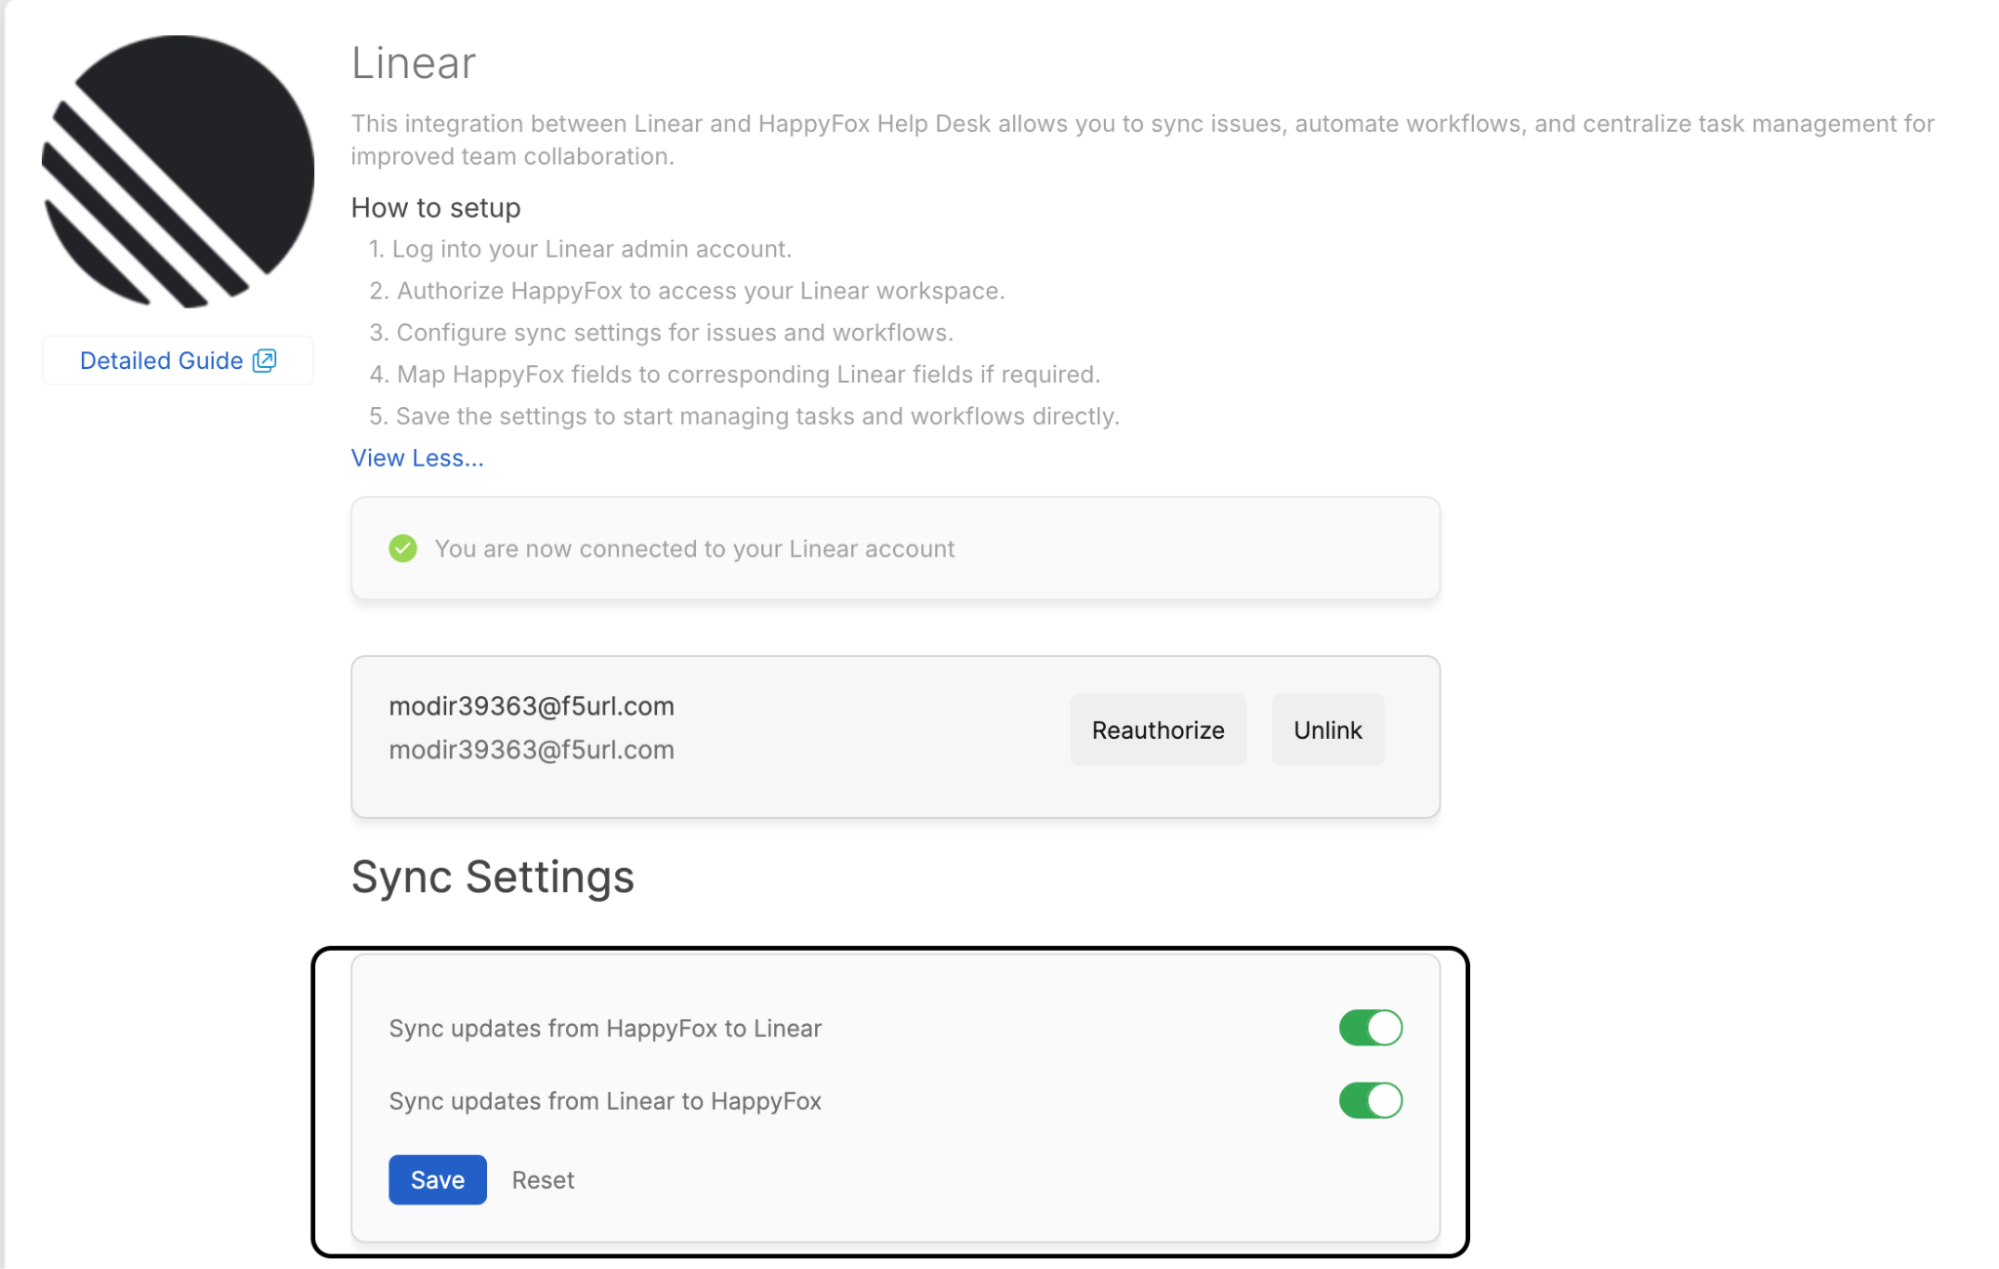Toggle Sync updates from Linear to HappyFox
Image resolution: width=1999 pixels, height=1269 pixels.
[x=1371, y=1101]
